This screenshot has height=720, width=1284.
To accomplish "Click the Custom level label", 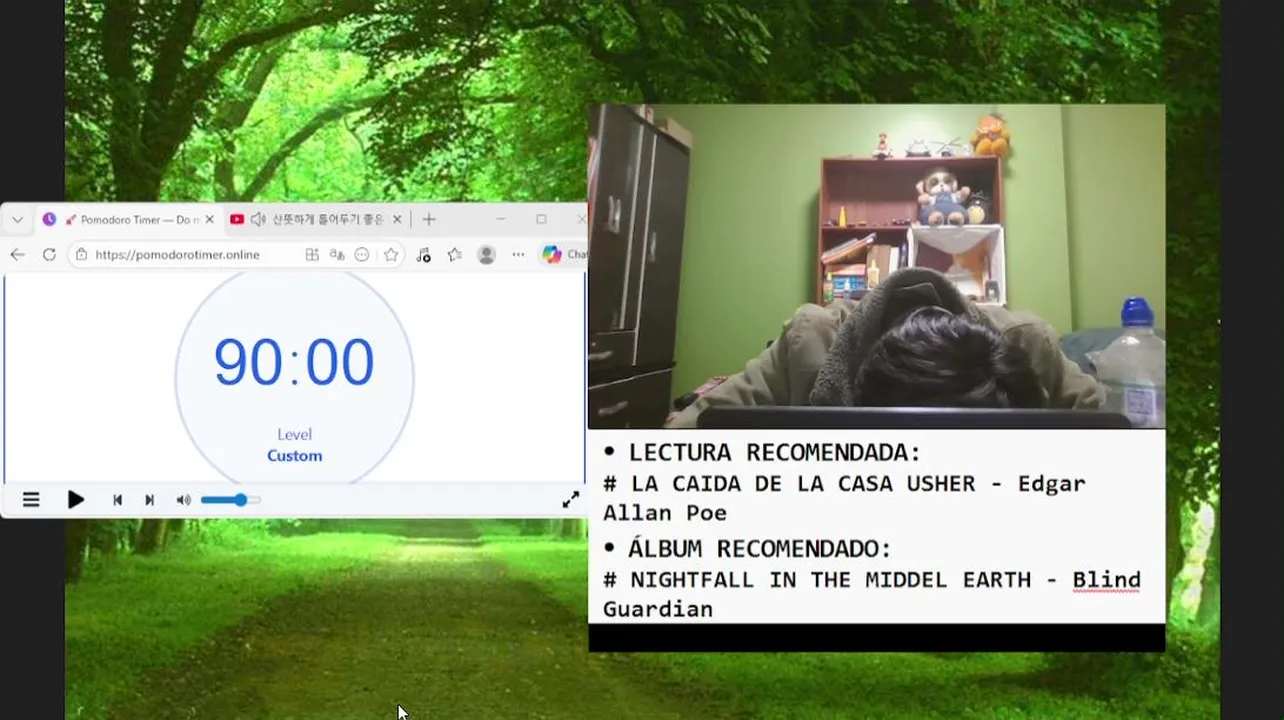I will coord(294,456).
